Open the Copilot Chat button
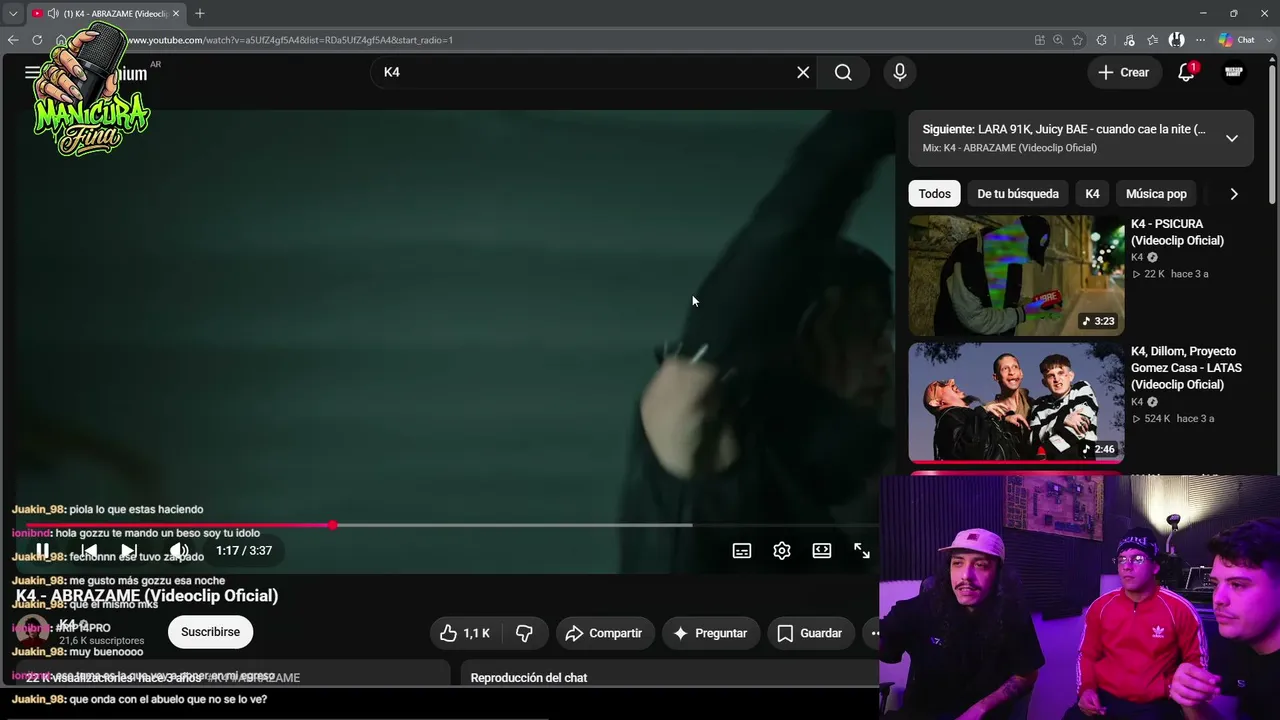The height and width of the screenshot is (720, 1280). (x=1237, y=40)
